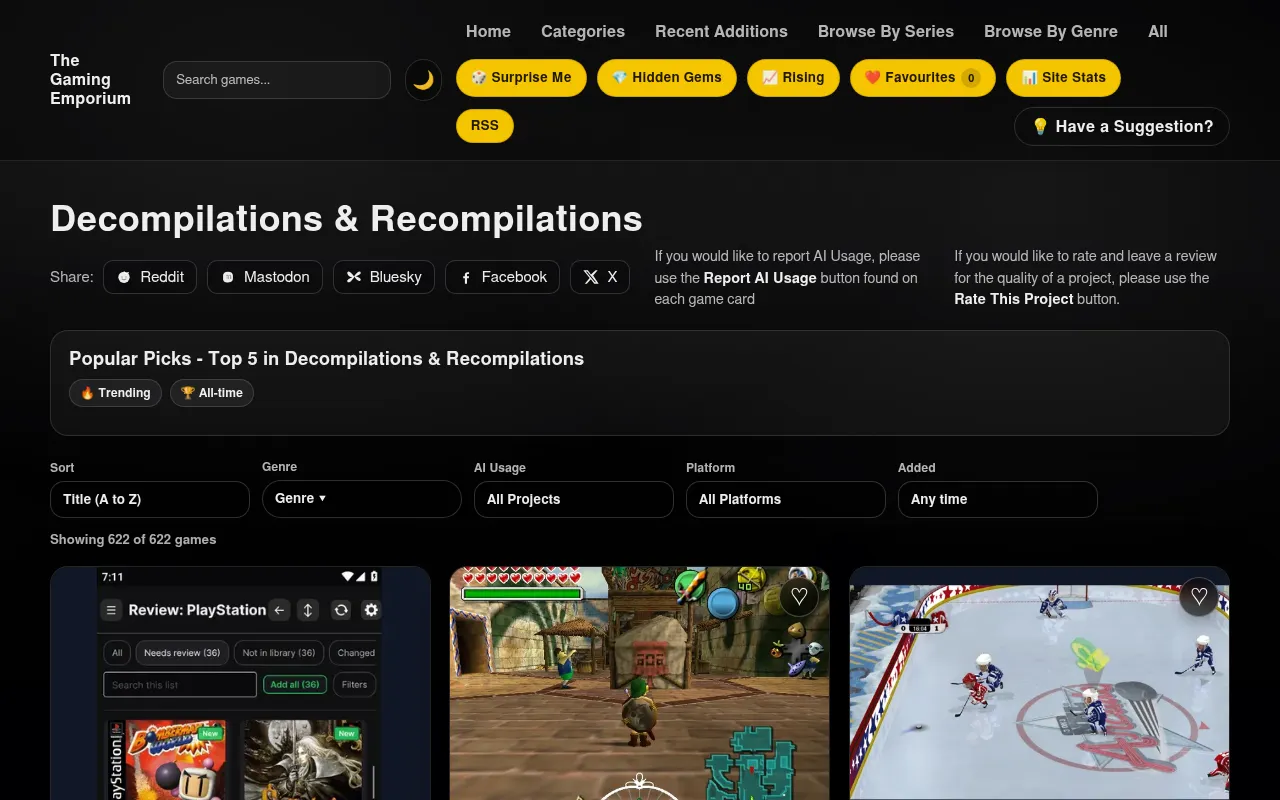The width and height of the screenshot is (1280, 800).
Task: Favourite the hockey game card via its heart
Action: pos(1199,597)
